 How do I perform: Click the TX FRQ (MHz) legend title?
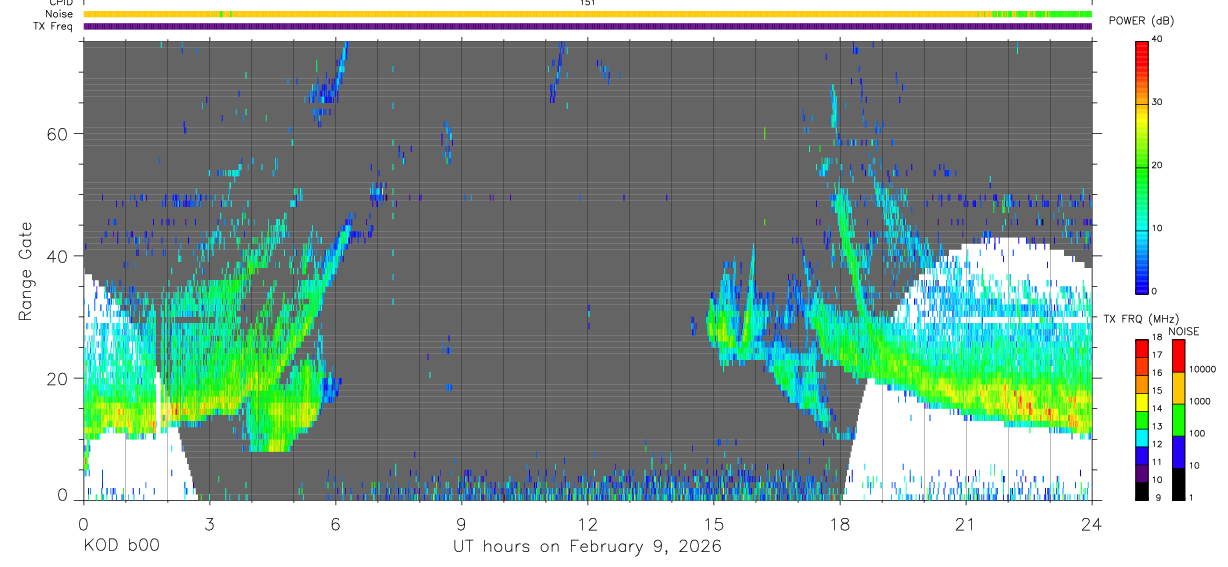(1140, 319)
